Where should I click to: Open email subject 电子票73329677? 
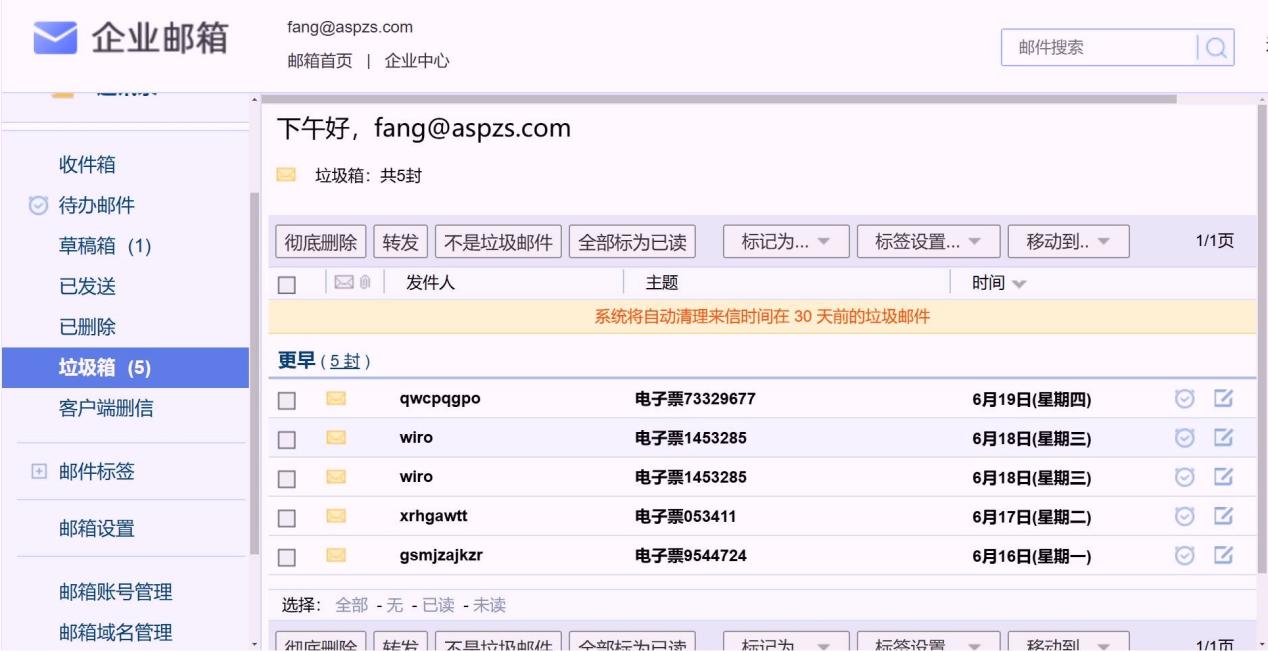pyautogui.click(x=695, y=399)
